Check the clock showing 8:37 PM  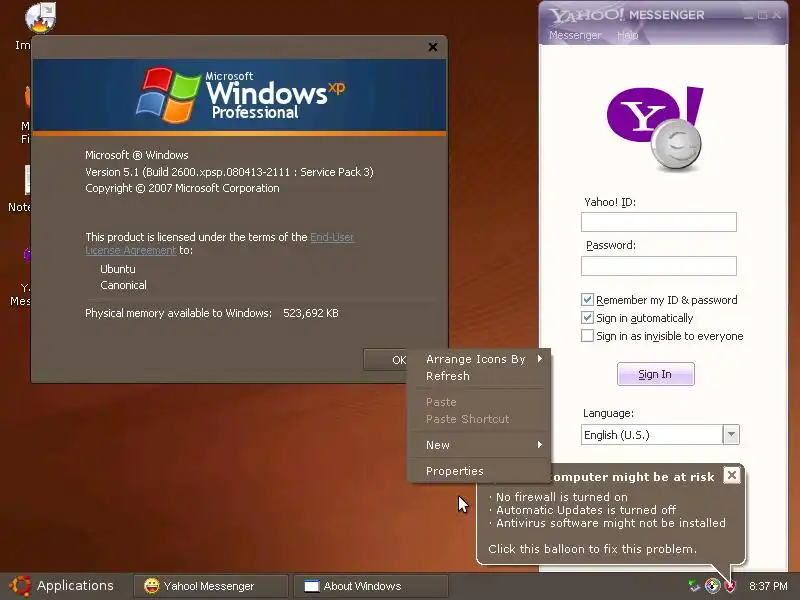coord(768,586)
